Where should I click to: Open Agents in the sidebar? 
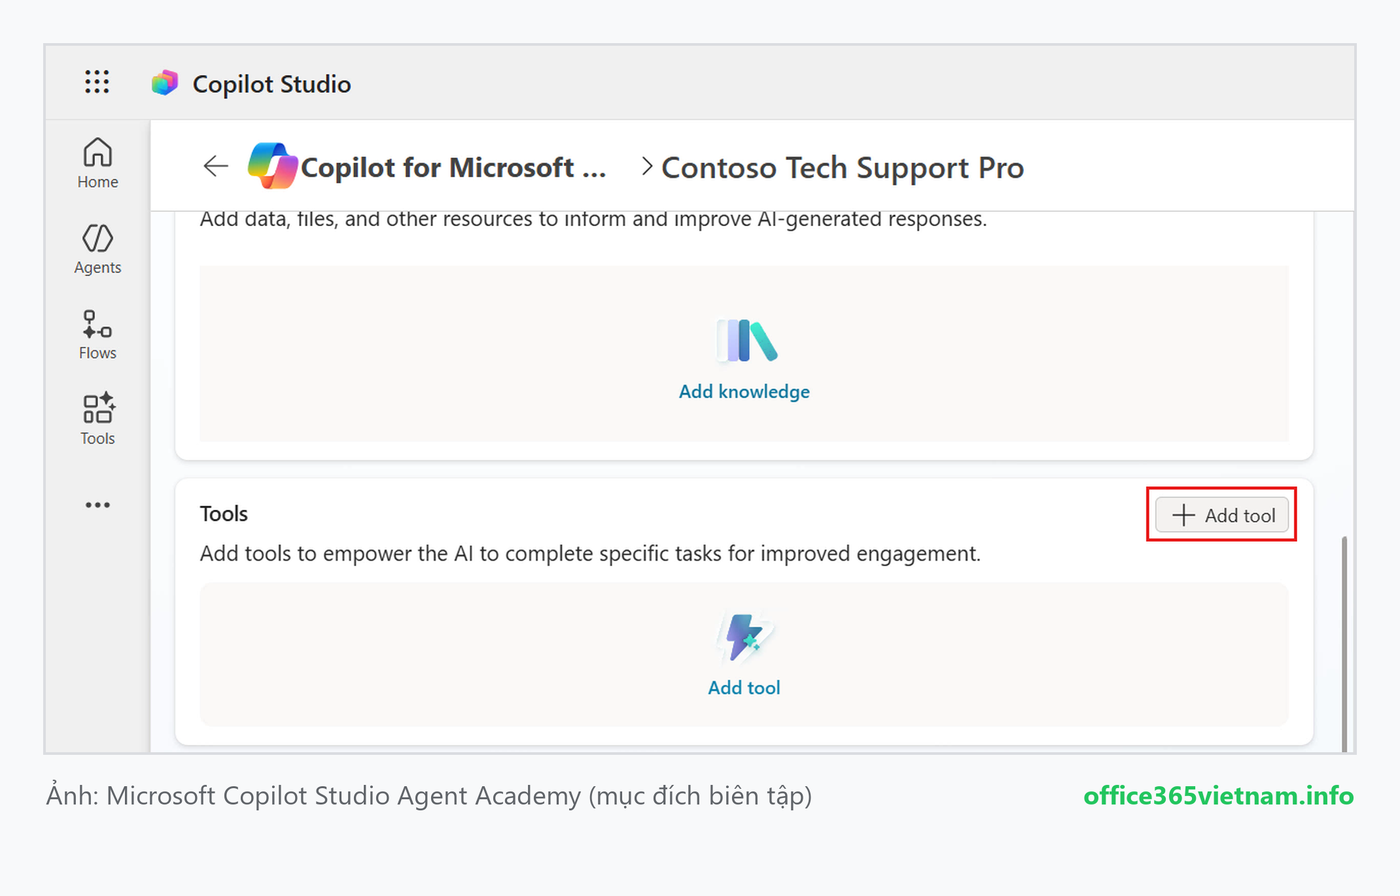98,249
